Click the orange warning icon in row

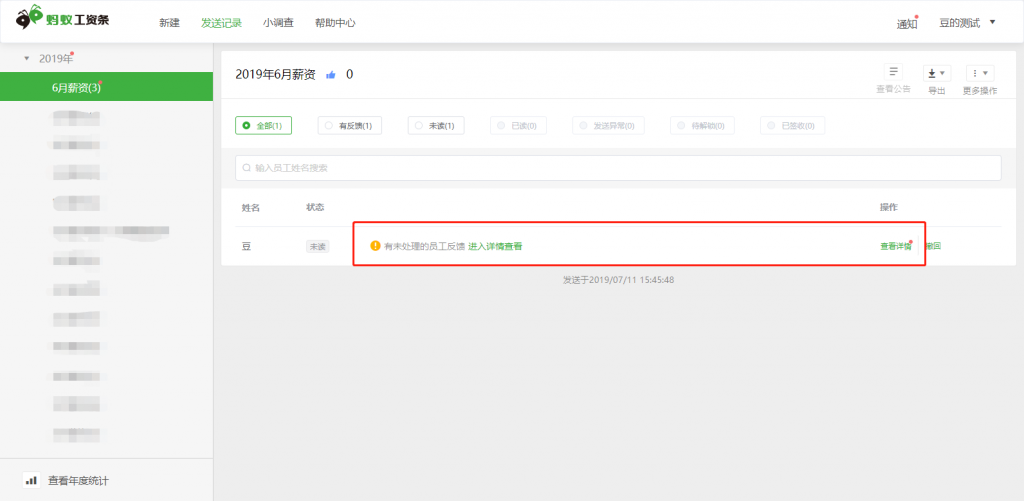point(375,246)
